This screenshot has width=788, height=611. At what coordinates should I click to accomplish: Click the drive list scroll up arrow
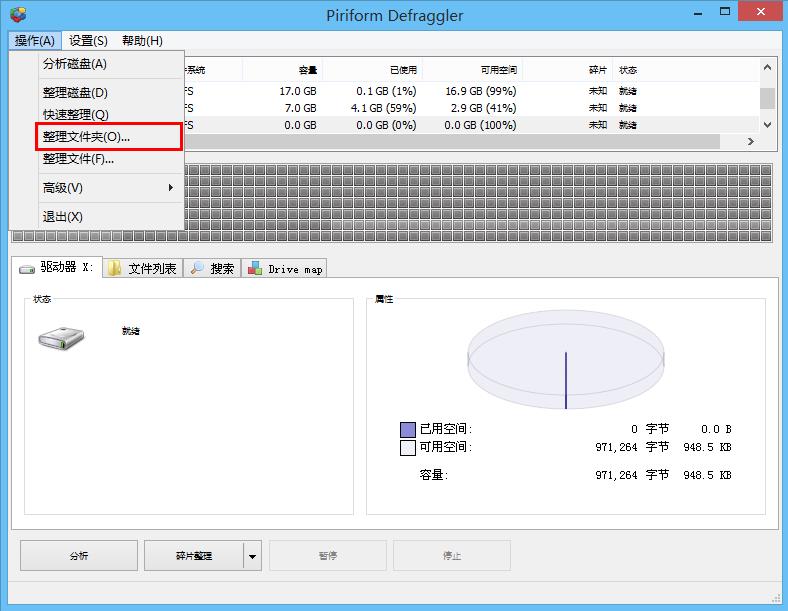pyautogui.click(x=767, y=67)
